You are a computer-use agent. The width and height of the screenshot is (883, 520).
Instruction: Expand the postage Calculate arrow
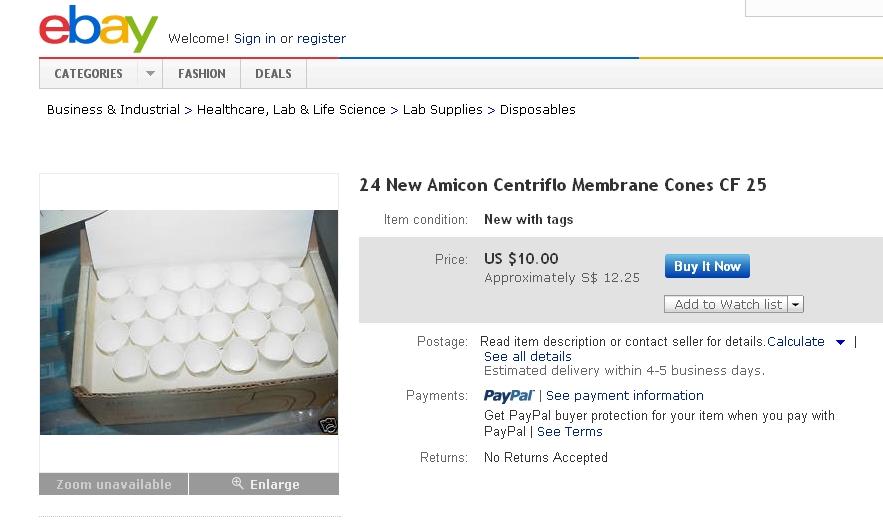[840, 342]
